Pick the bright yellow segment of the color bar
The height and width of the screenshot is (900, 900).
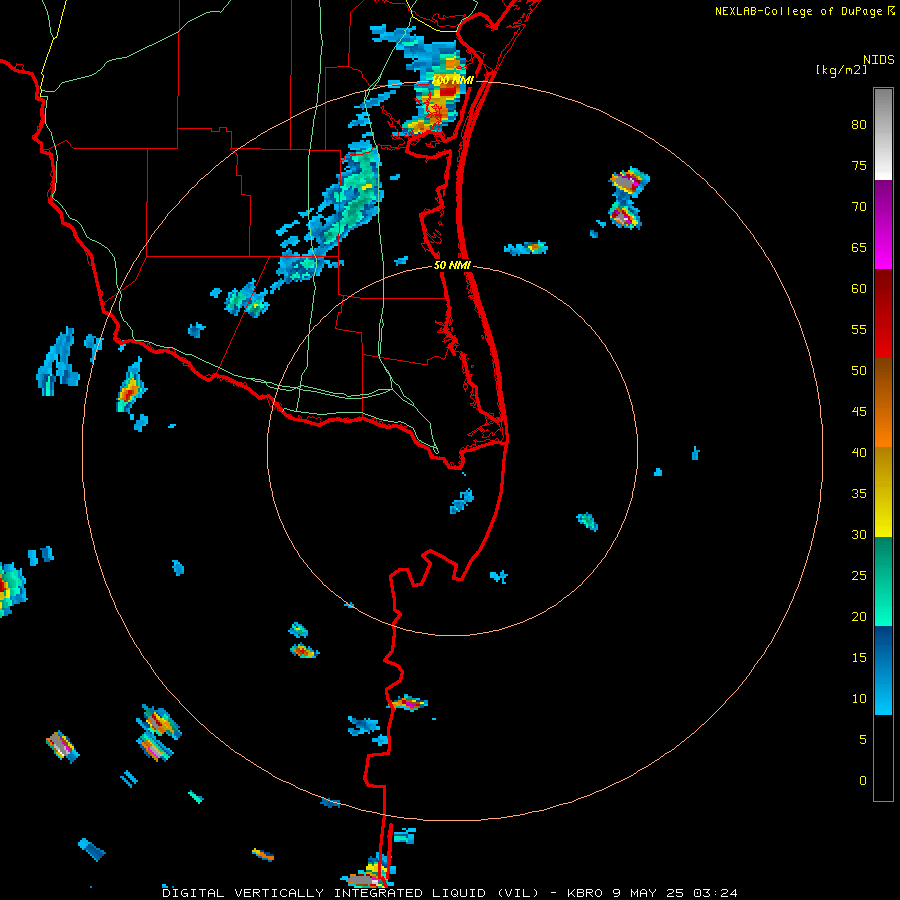coord(883,492)
